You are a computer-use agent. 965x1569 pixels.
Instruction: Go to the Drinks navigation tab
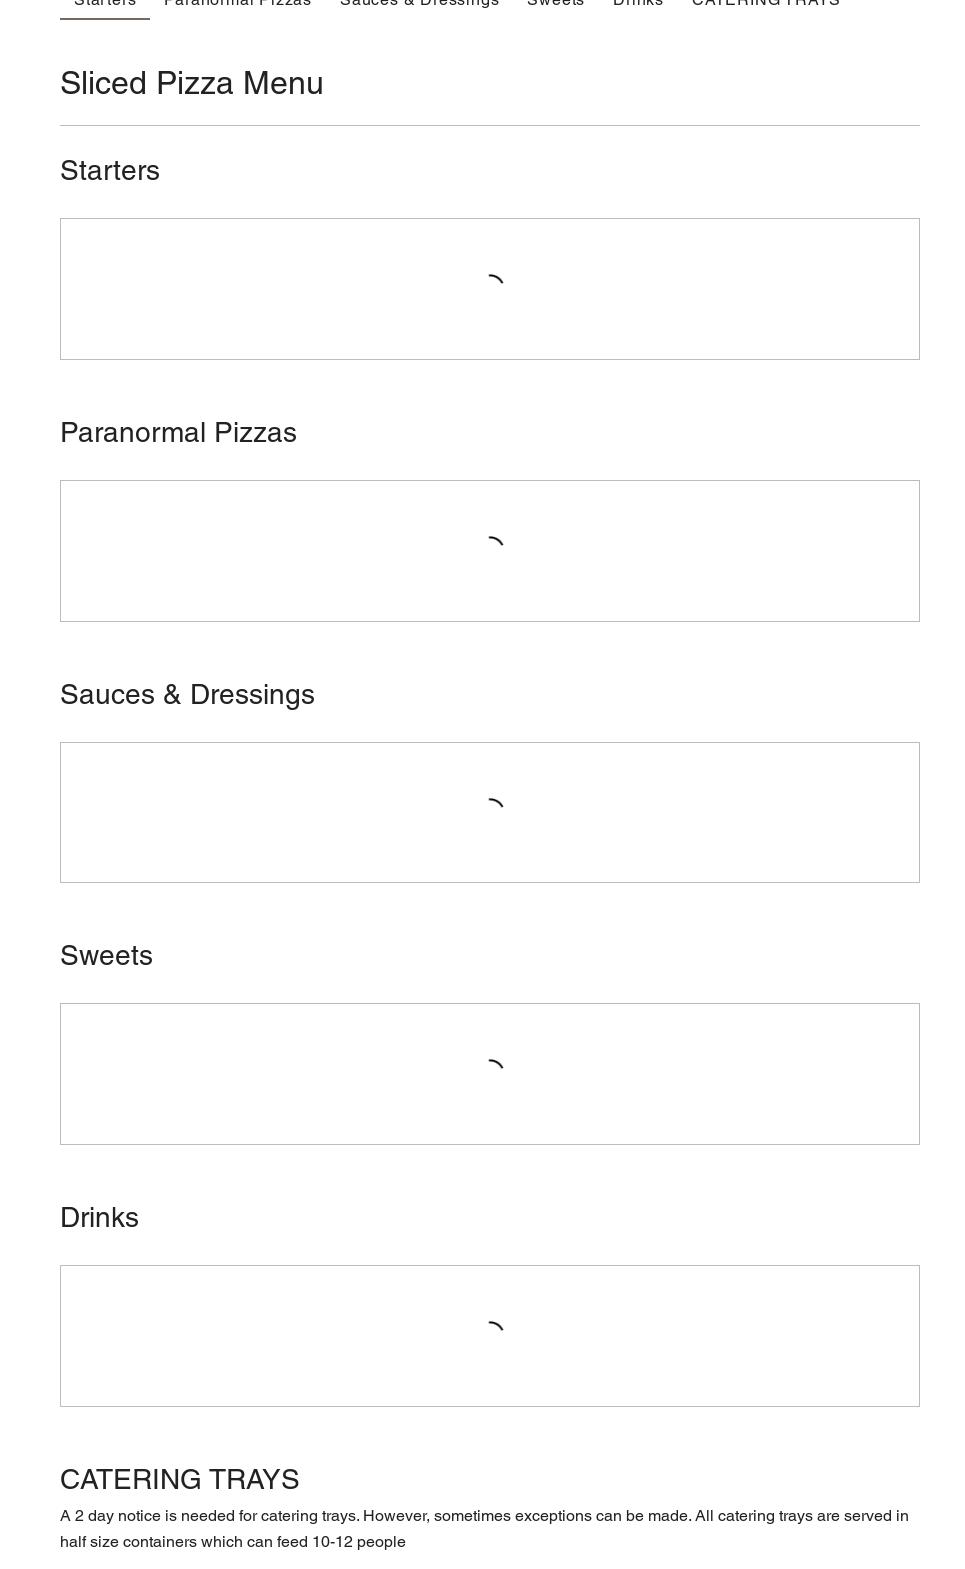tap(637, 3)
